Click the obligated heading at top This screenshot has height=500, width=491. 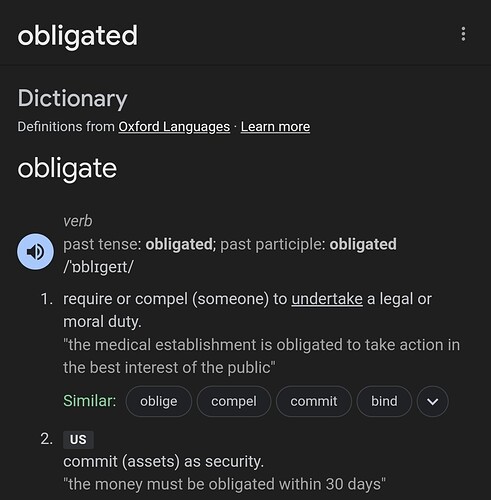pyautogui.click(x=77, y=36)
